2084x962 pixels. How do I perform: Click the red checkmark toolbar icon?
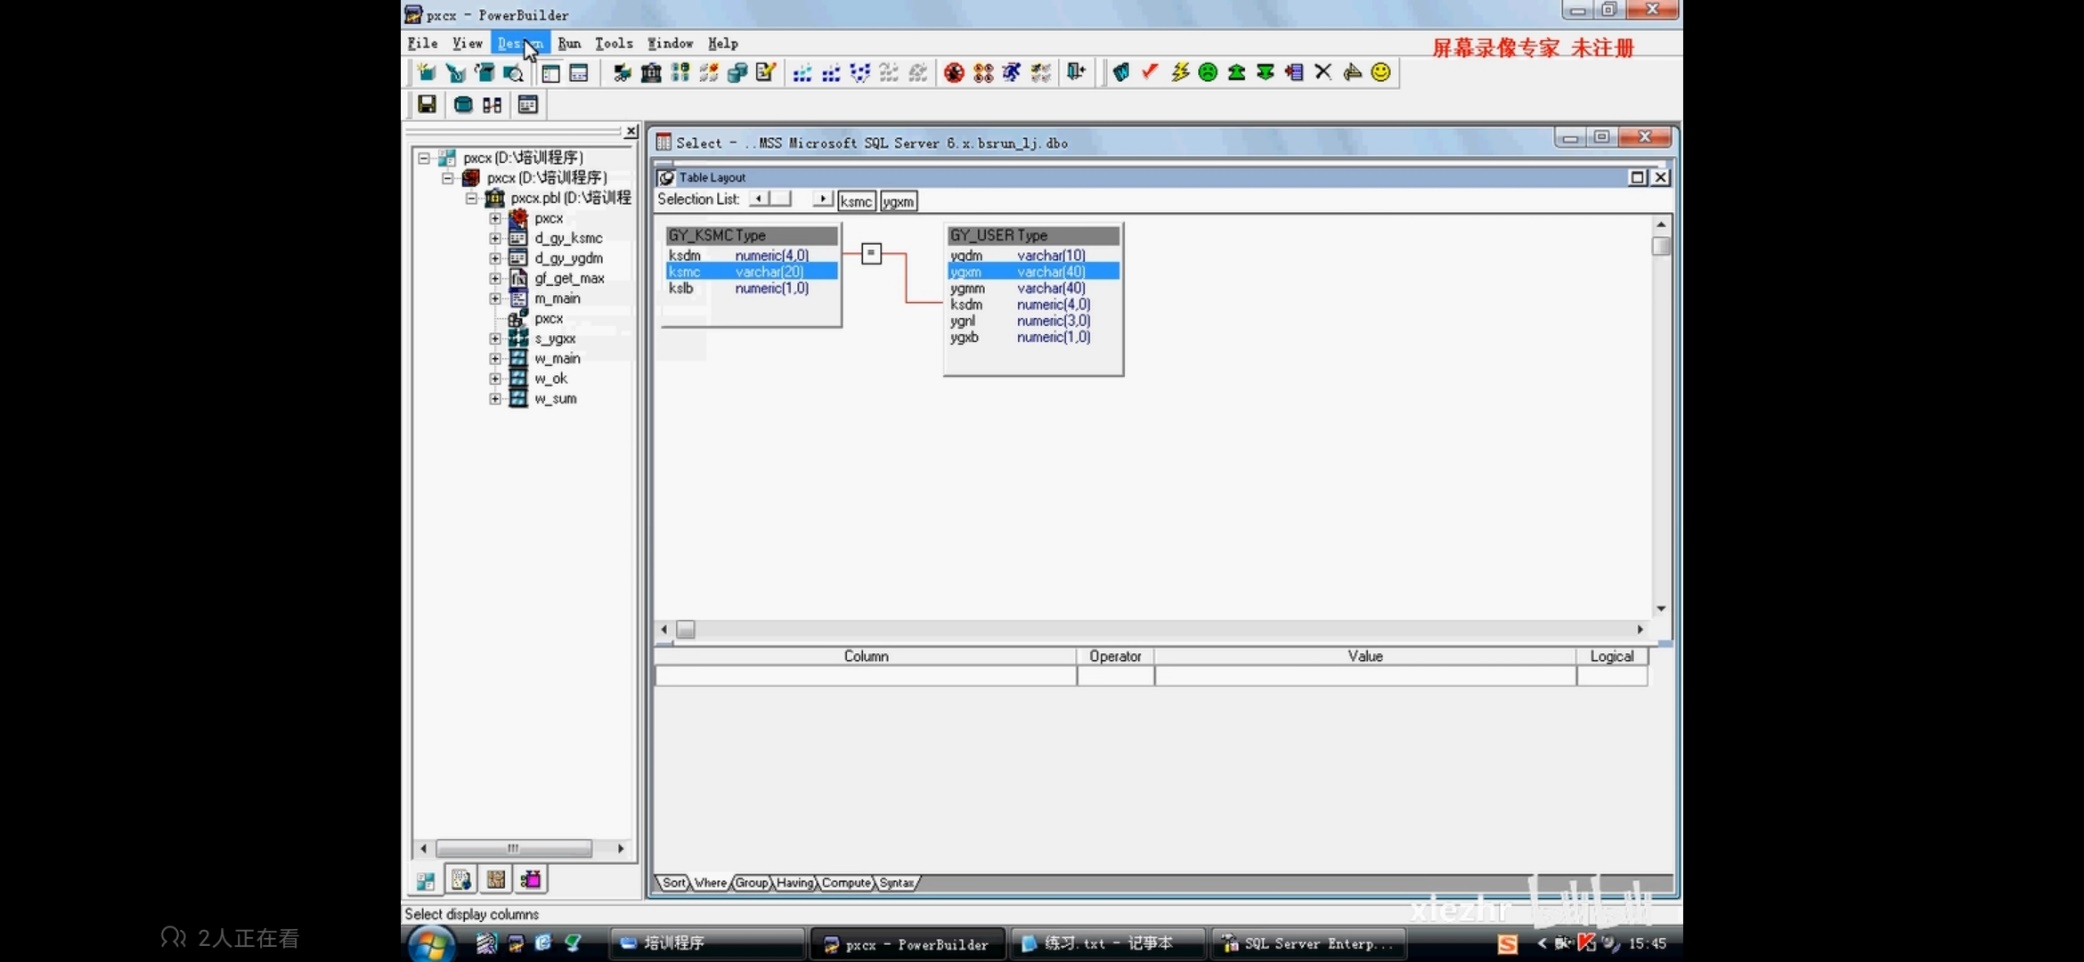point(1150,72)
